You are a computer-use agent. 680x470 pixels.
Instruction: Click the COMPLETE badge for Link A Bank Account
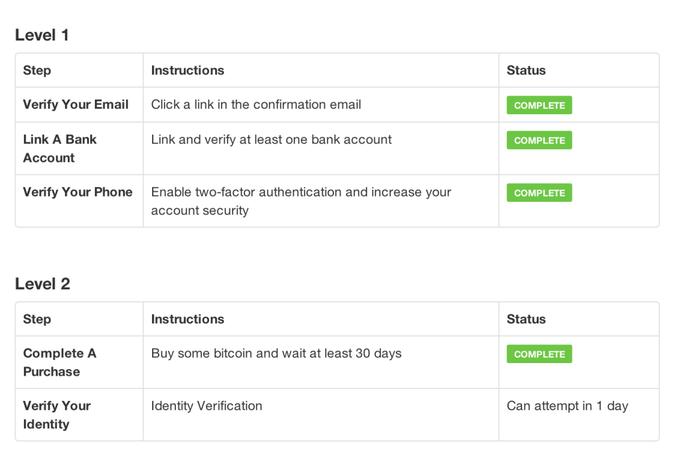click(539, 140)
